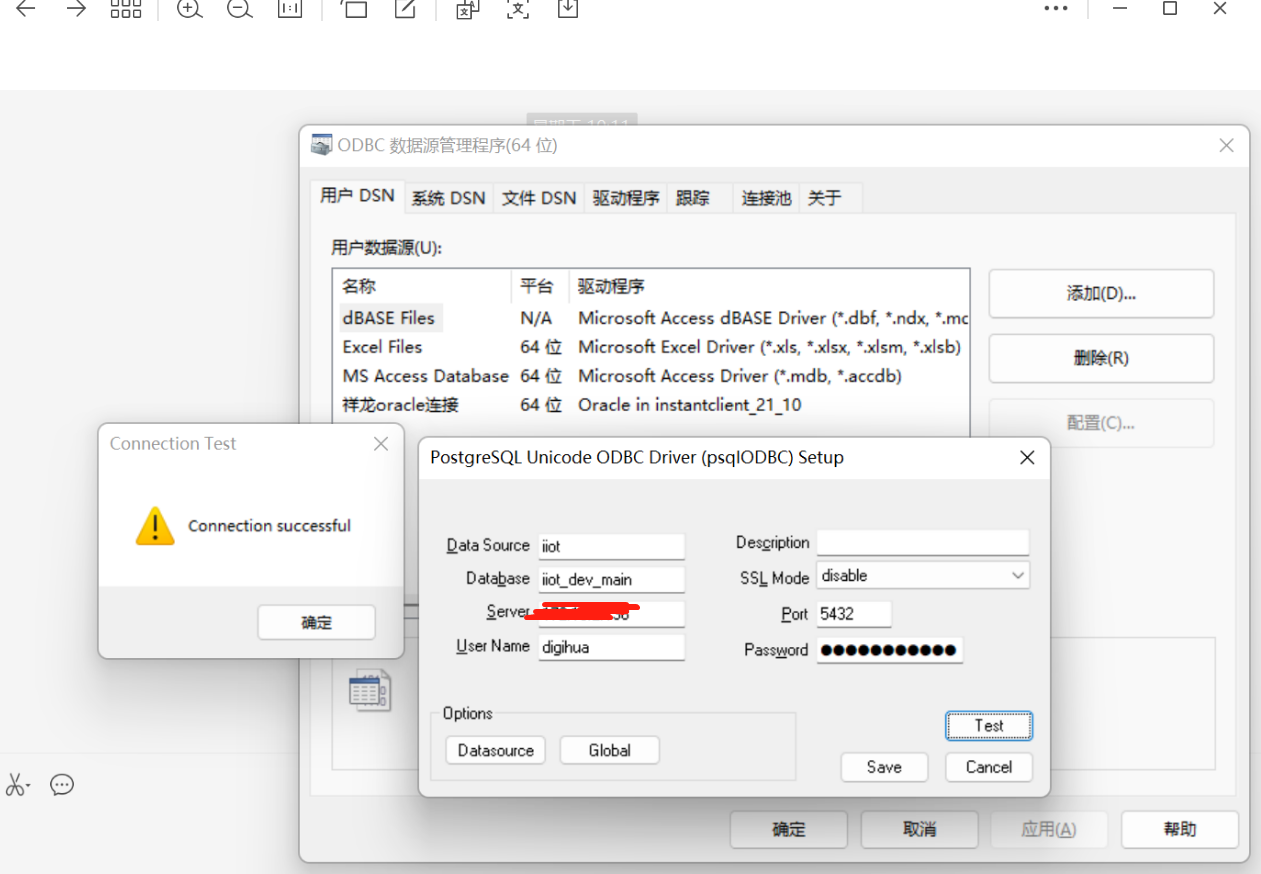The width and height of the screenshot is (1261, 874).
Task: Click the chat bubble icon
Action: (62, 785)
